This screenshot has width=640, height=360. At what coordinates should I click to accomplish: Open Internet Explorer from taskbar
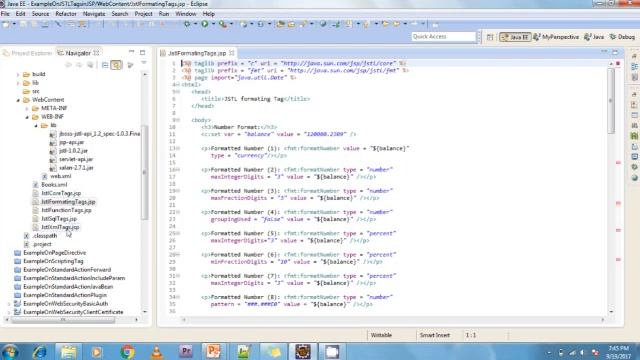(x=40, y=351)
